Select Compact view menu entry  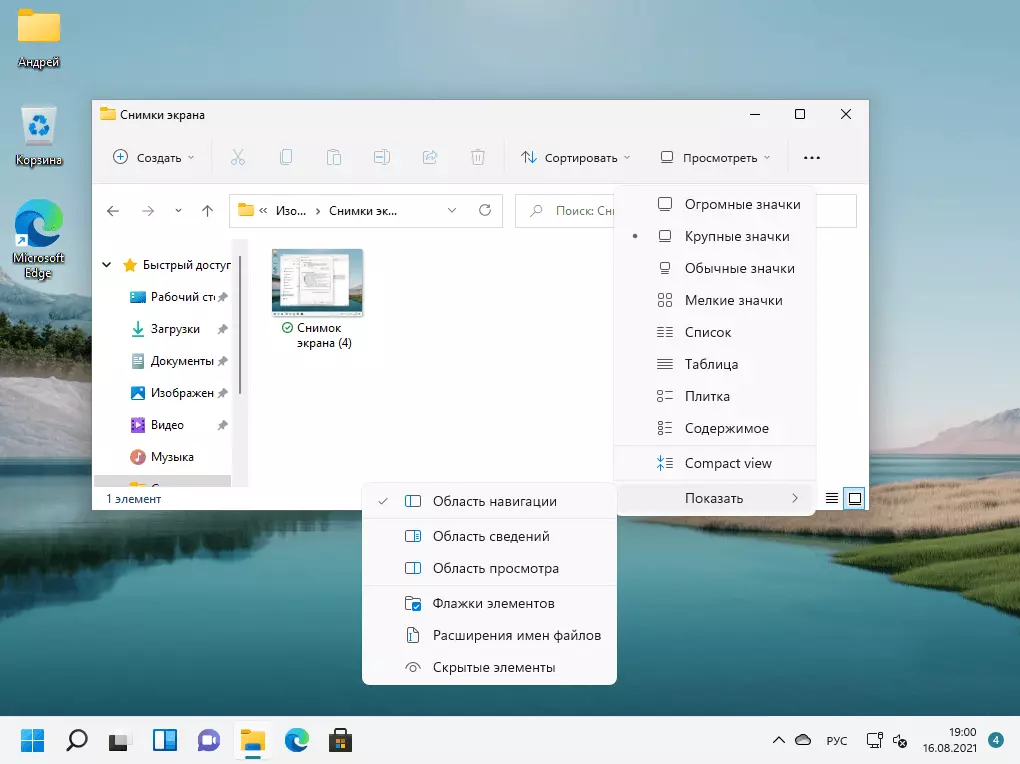(x=727, y=463)
